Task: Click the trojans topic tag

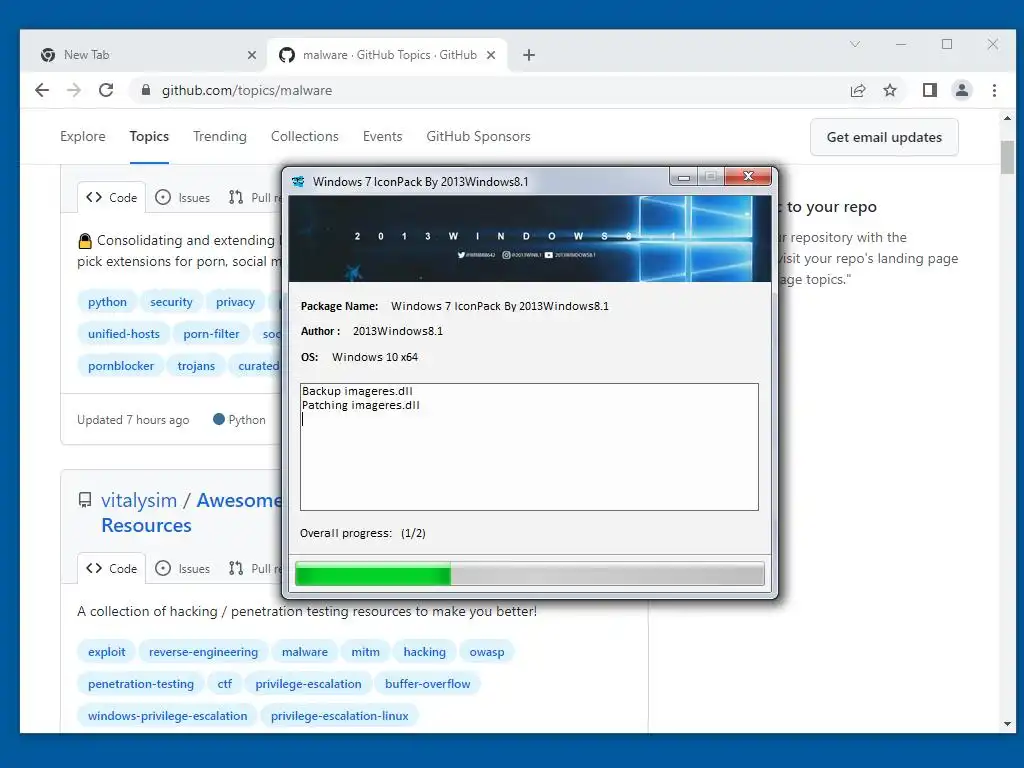Action: click(x=196, y=366)
